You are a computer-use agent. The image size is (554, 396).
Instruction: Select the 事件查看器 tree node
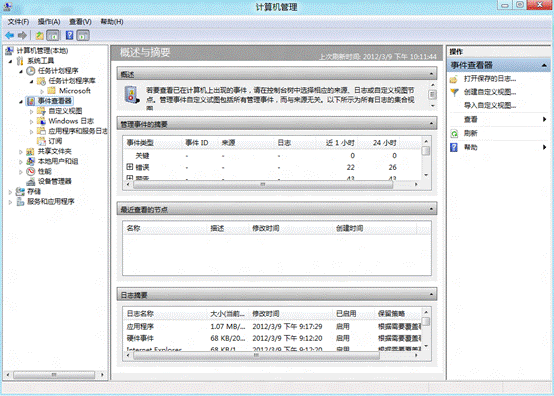50,101
